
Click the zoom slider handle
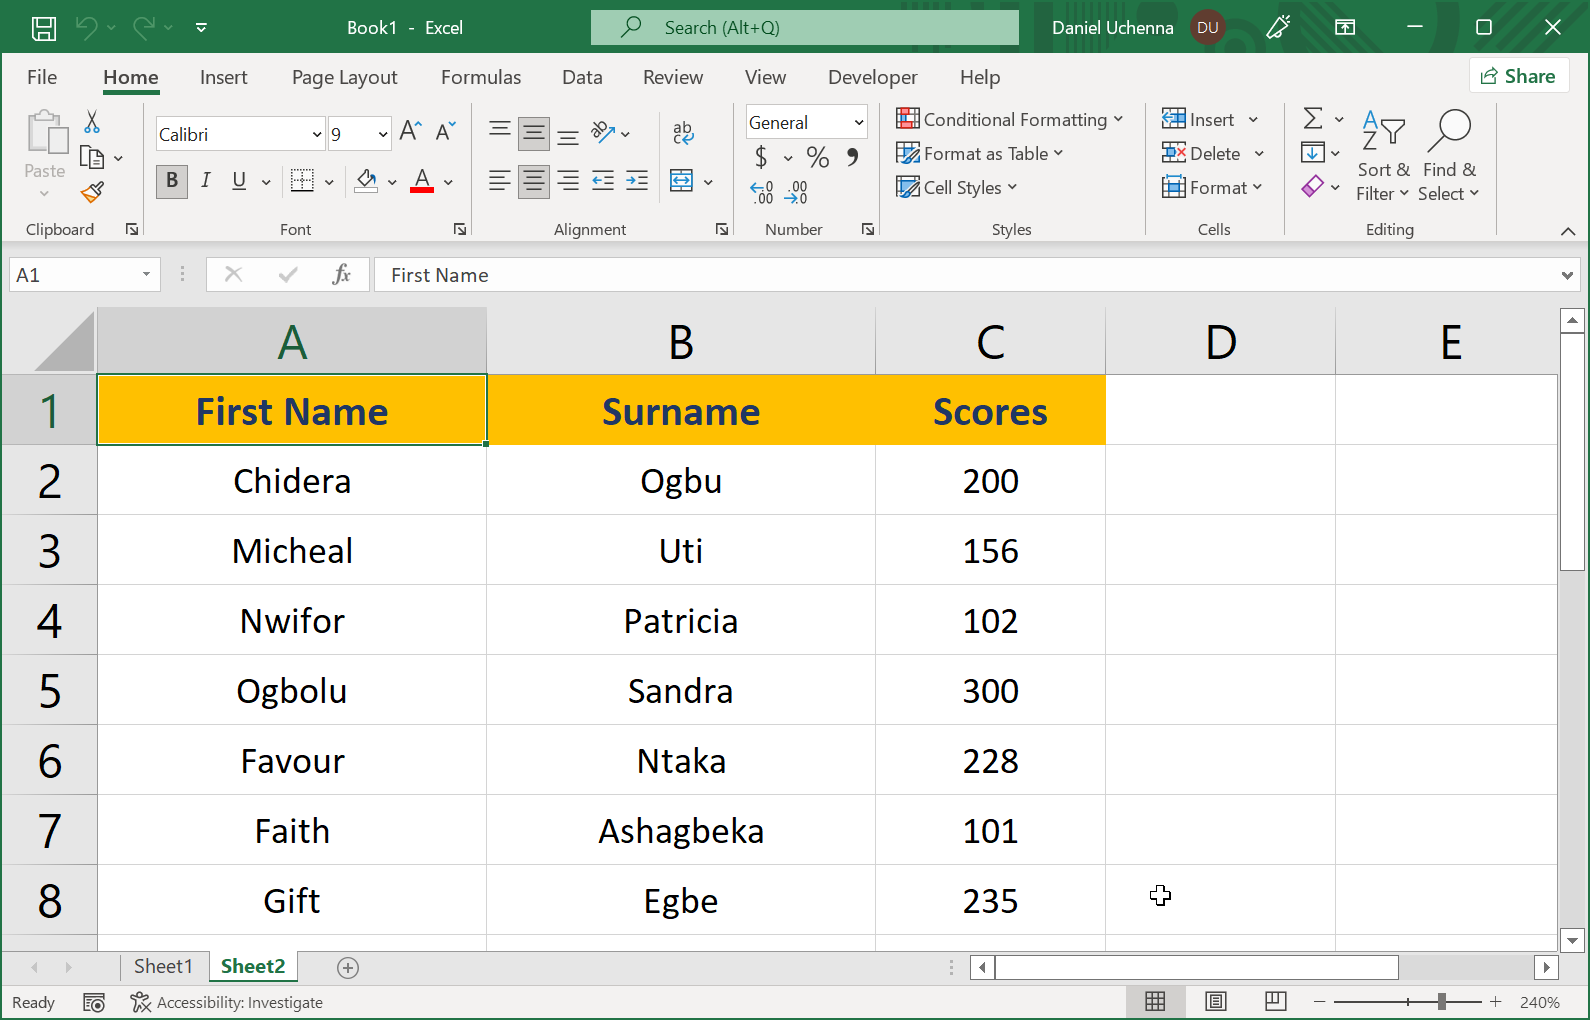tap(1441, 1002)
